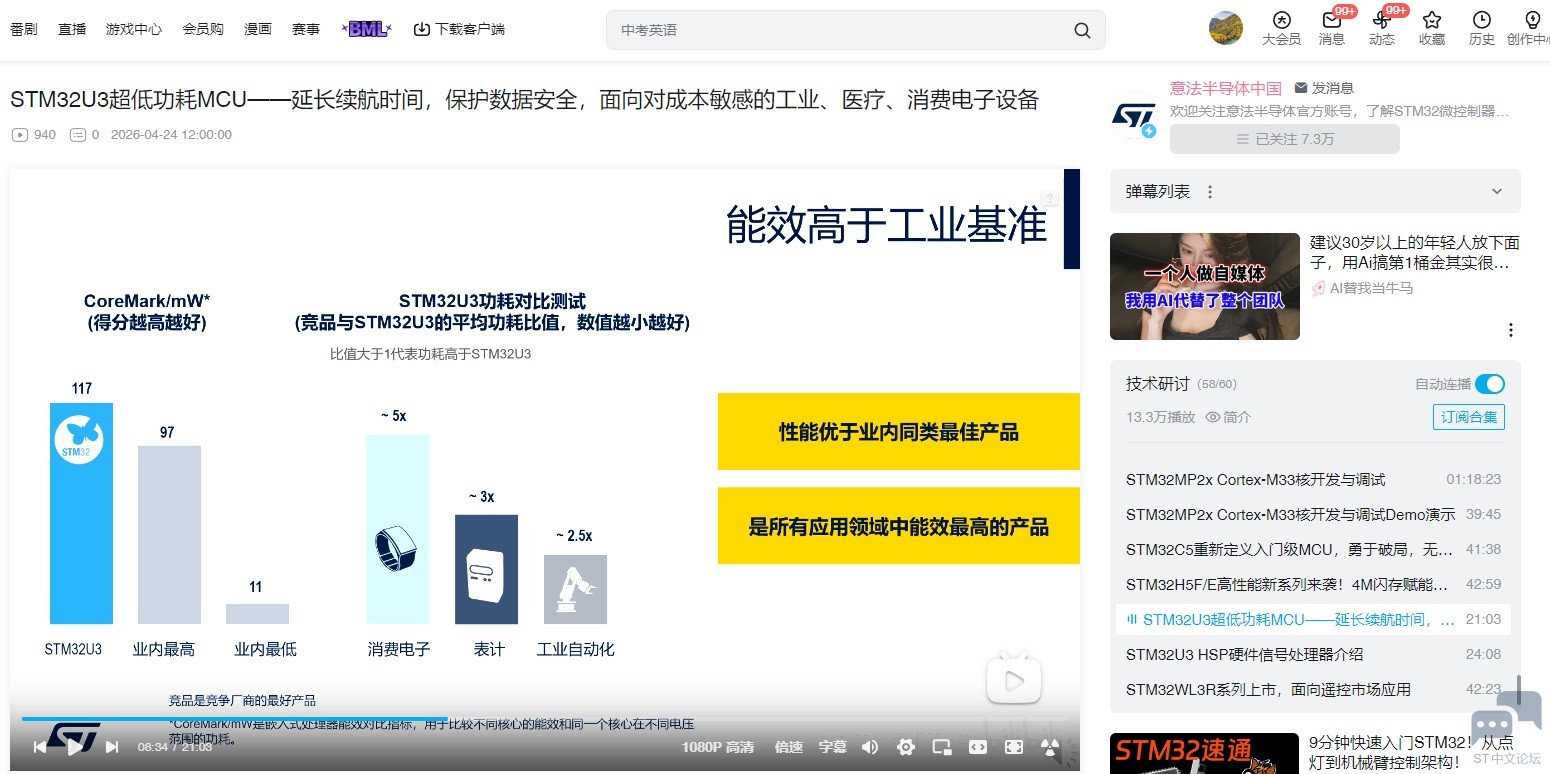Open the 1080P 高清 quality menu
Image resolution: width=1550 pixels, height=774 pixels.
[718, 747]
